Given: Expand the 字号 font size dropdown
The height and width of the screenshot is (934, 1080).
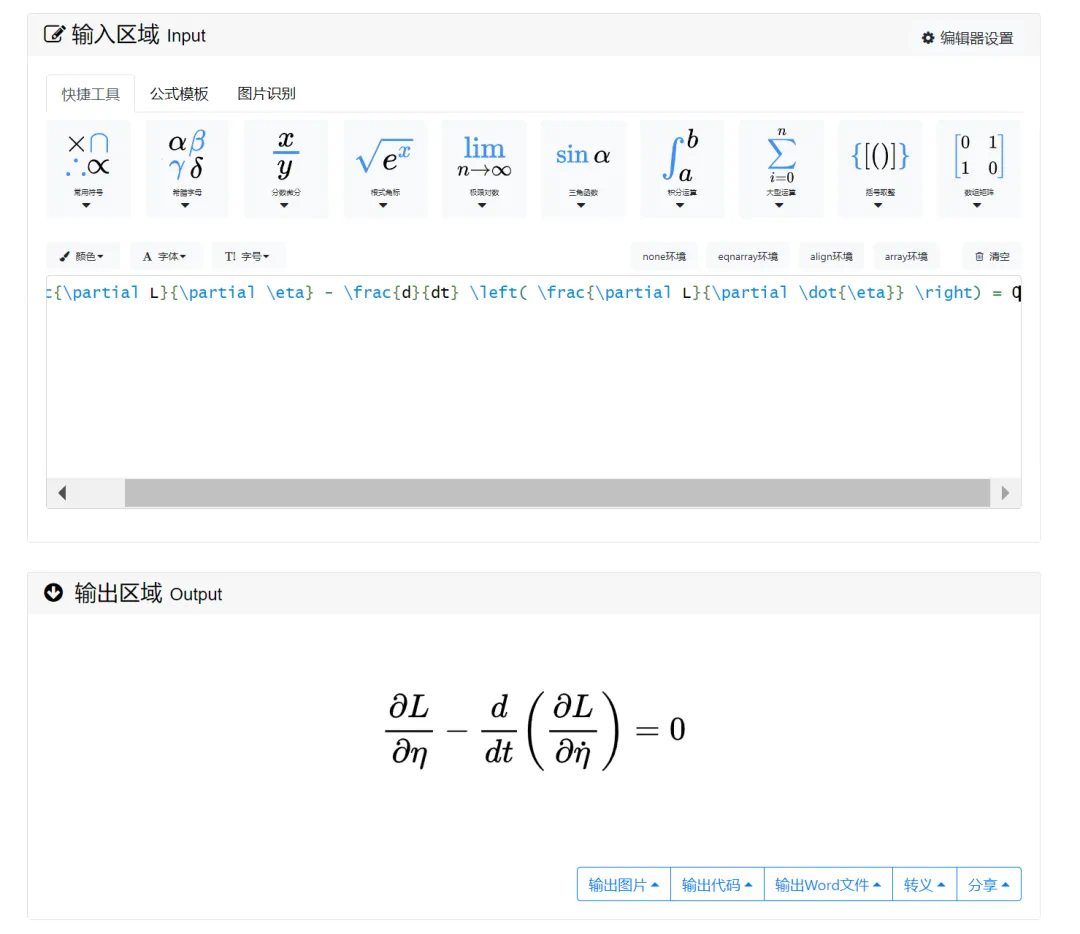Looking at the screenshot, I should click(248, 256).
